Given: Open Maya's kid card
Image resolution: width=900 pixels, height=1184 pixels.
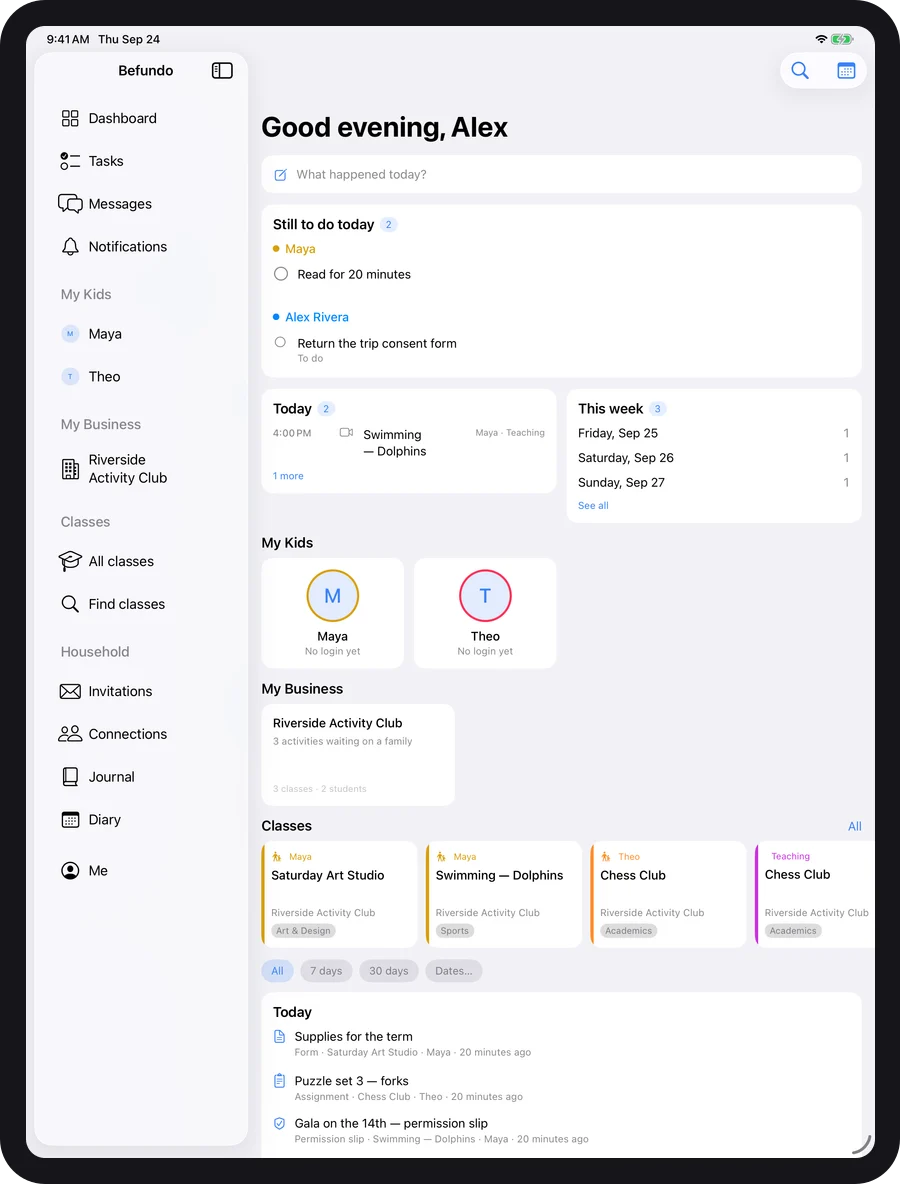Looking at the screenshot, I should [x=332, y=612].
